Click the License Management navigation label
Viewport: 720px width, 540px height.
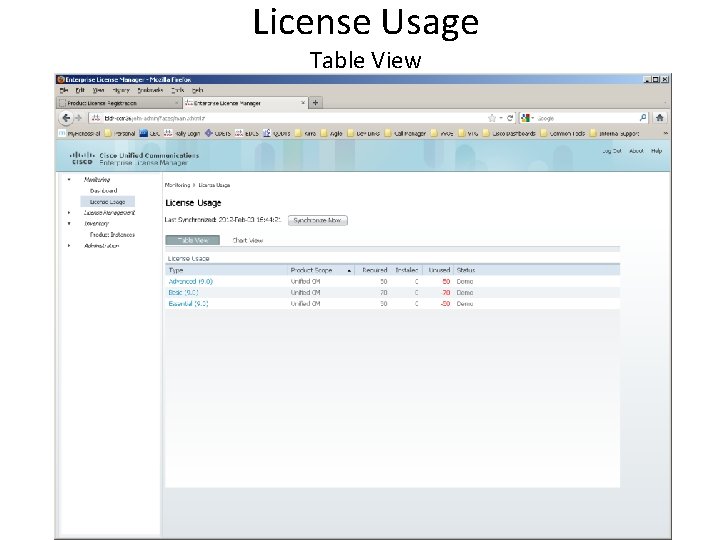coord(109,213)
